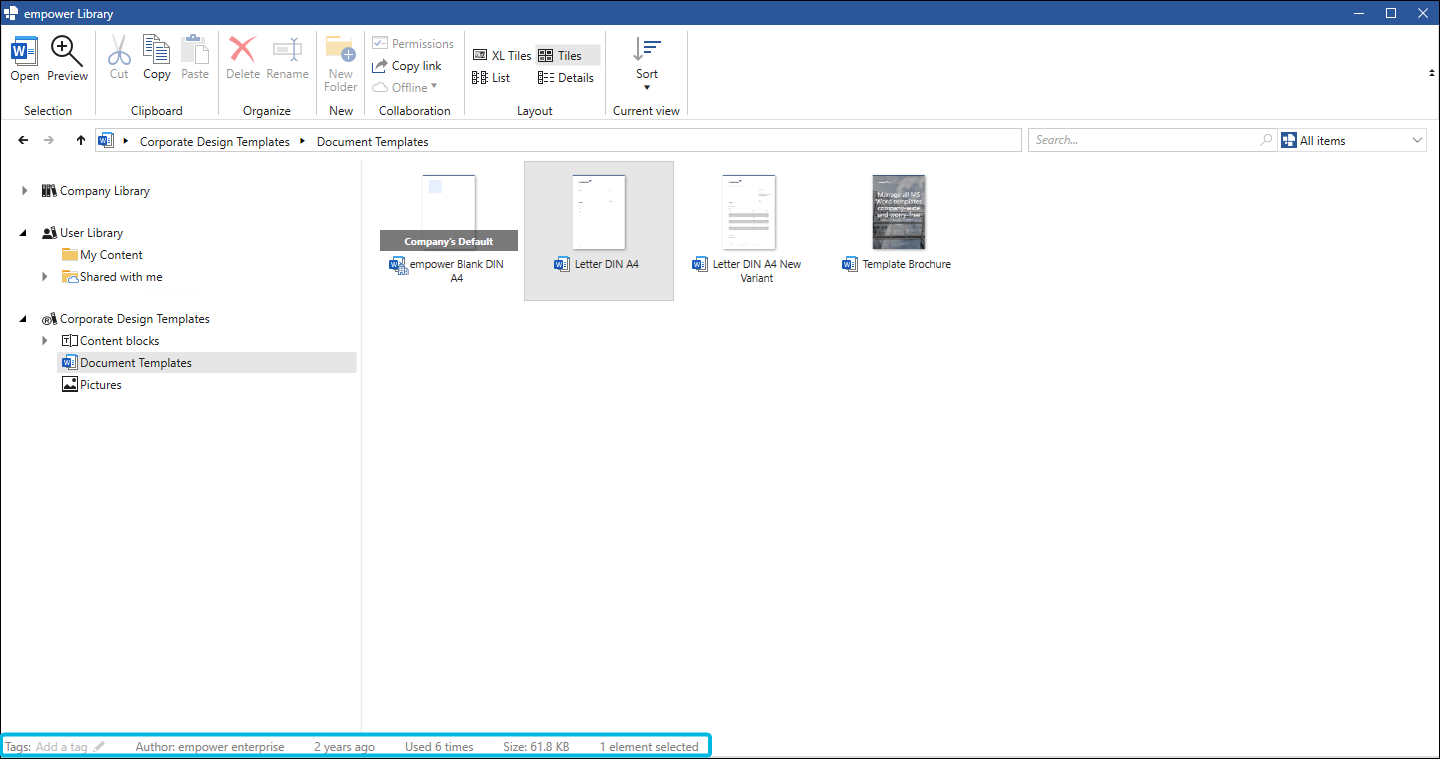Switch layout to Tiles
The image size is (1440, 759).
point(567,56)
